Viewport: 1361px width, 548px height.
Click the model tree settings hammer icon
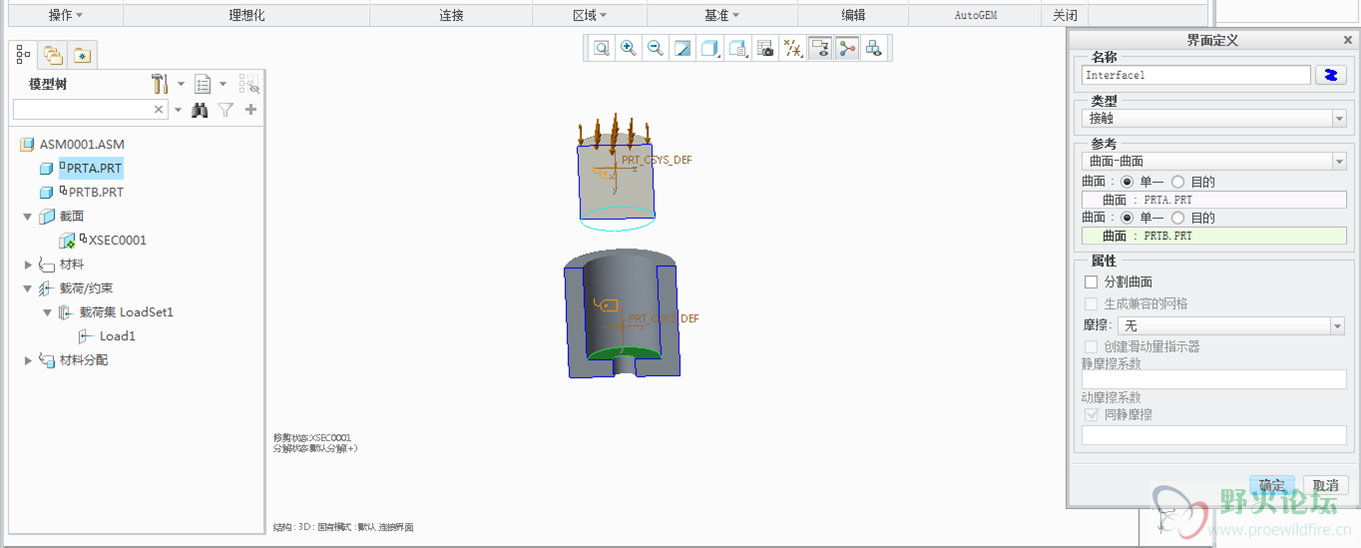tap(160, 84)
